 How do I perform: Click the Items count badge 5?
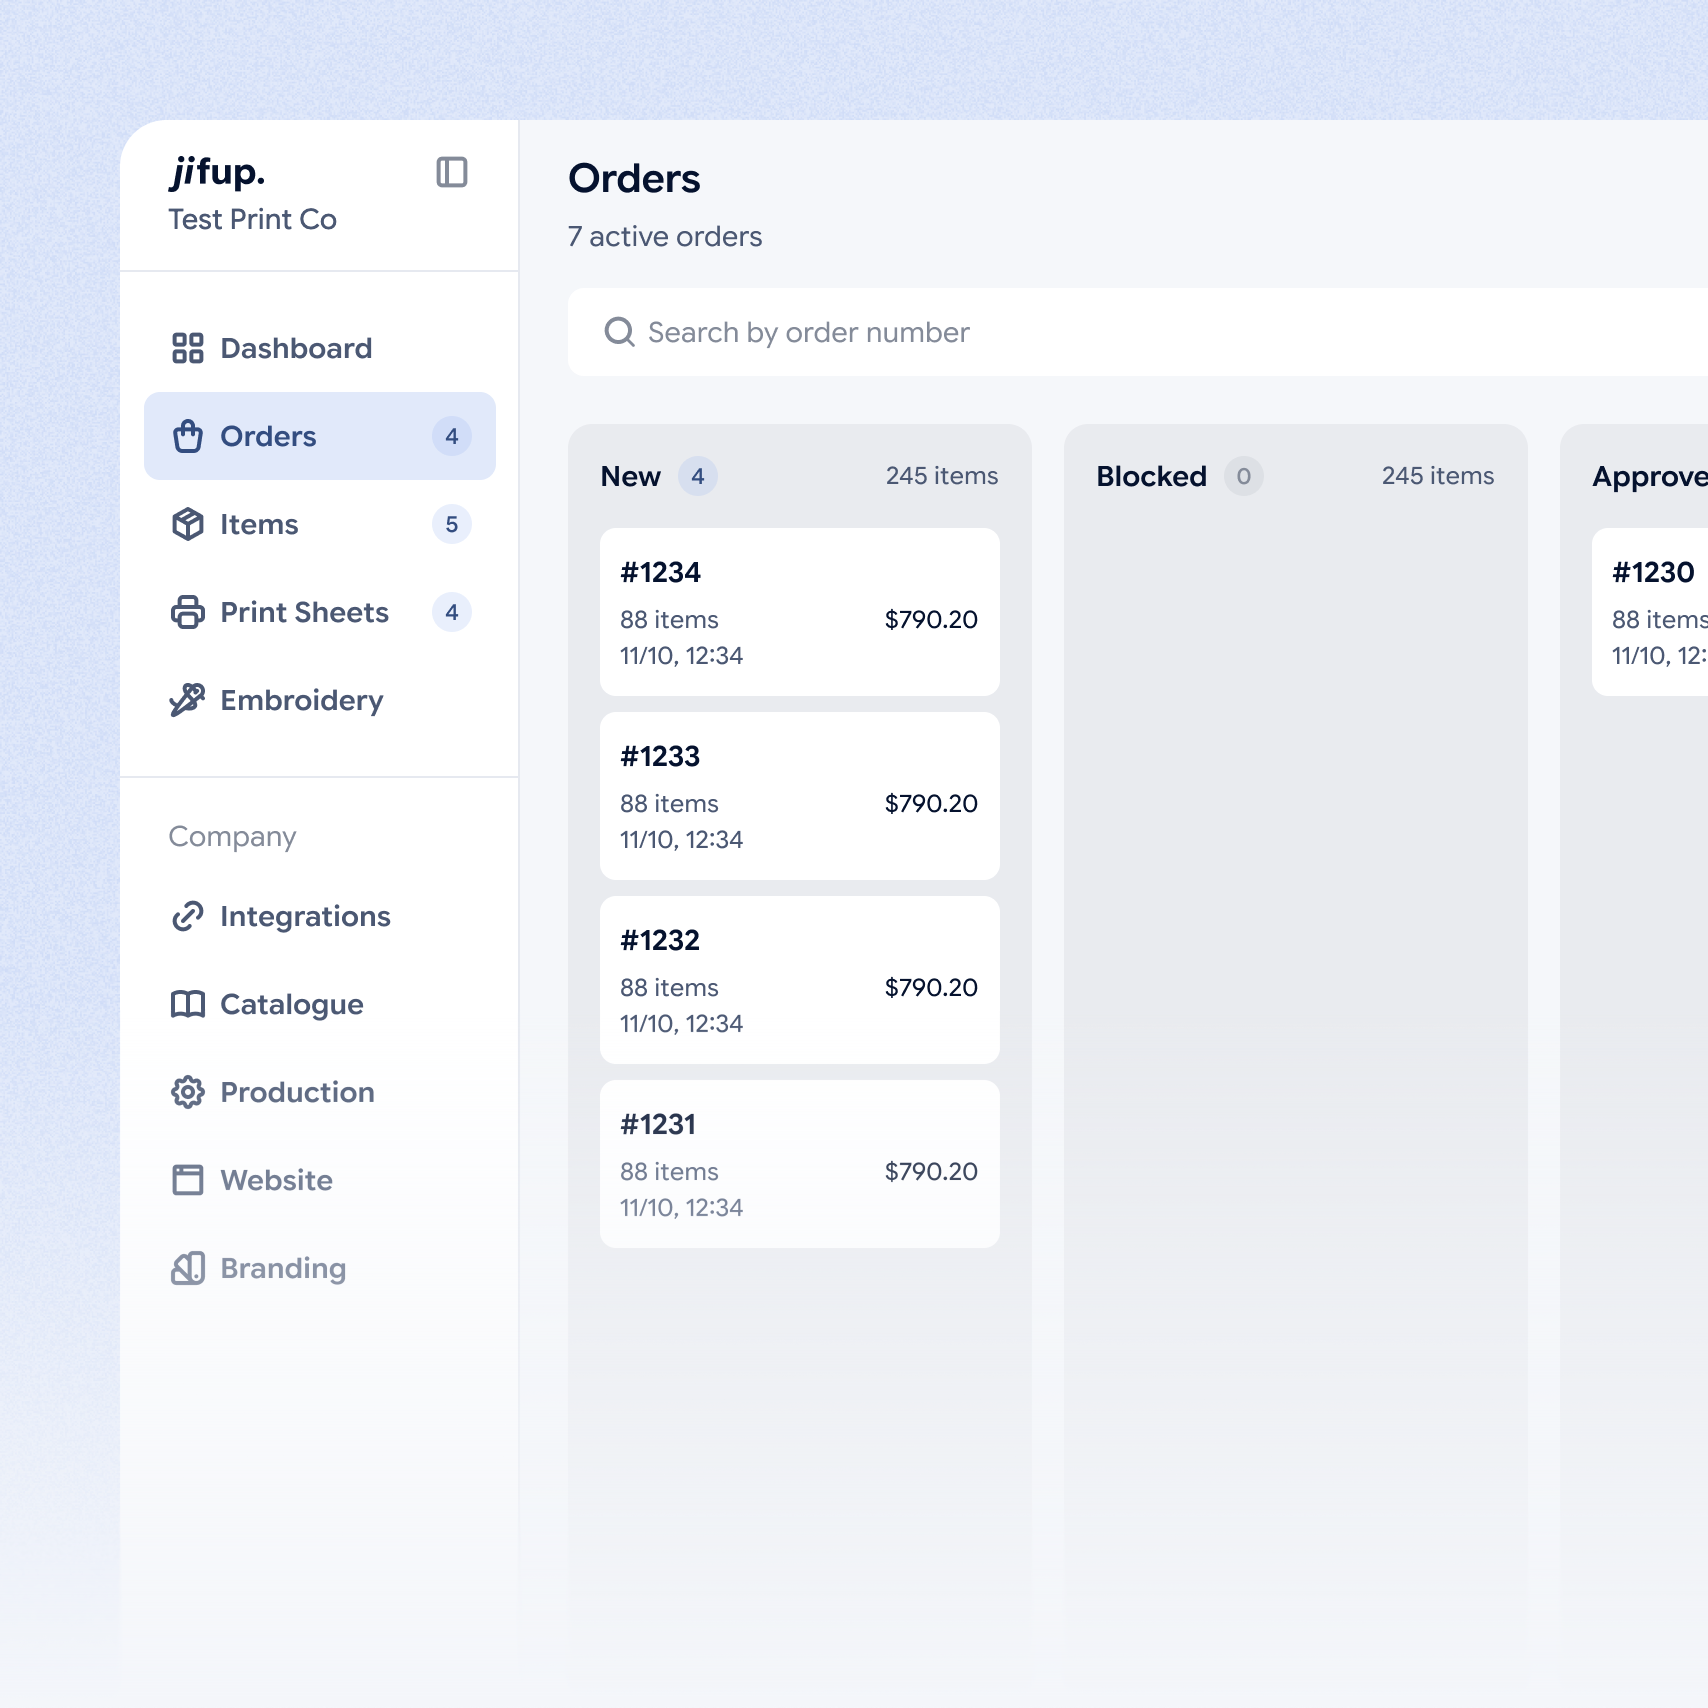point(452,524)
